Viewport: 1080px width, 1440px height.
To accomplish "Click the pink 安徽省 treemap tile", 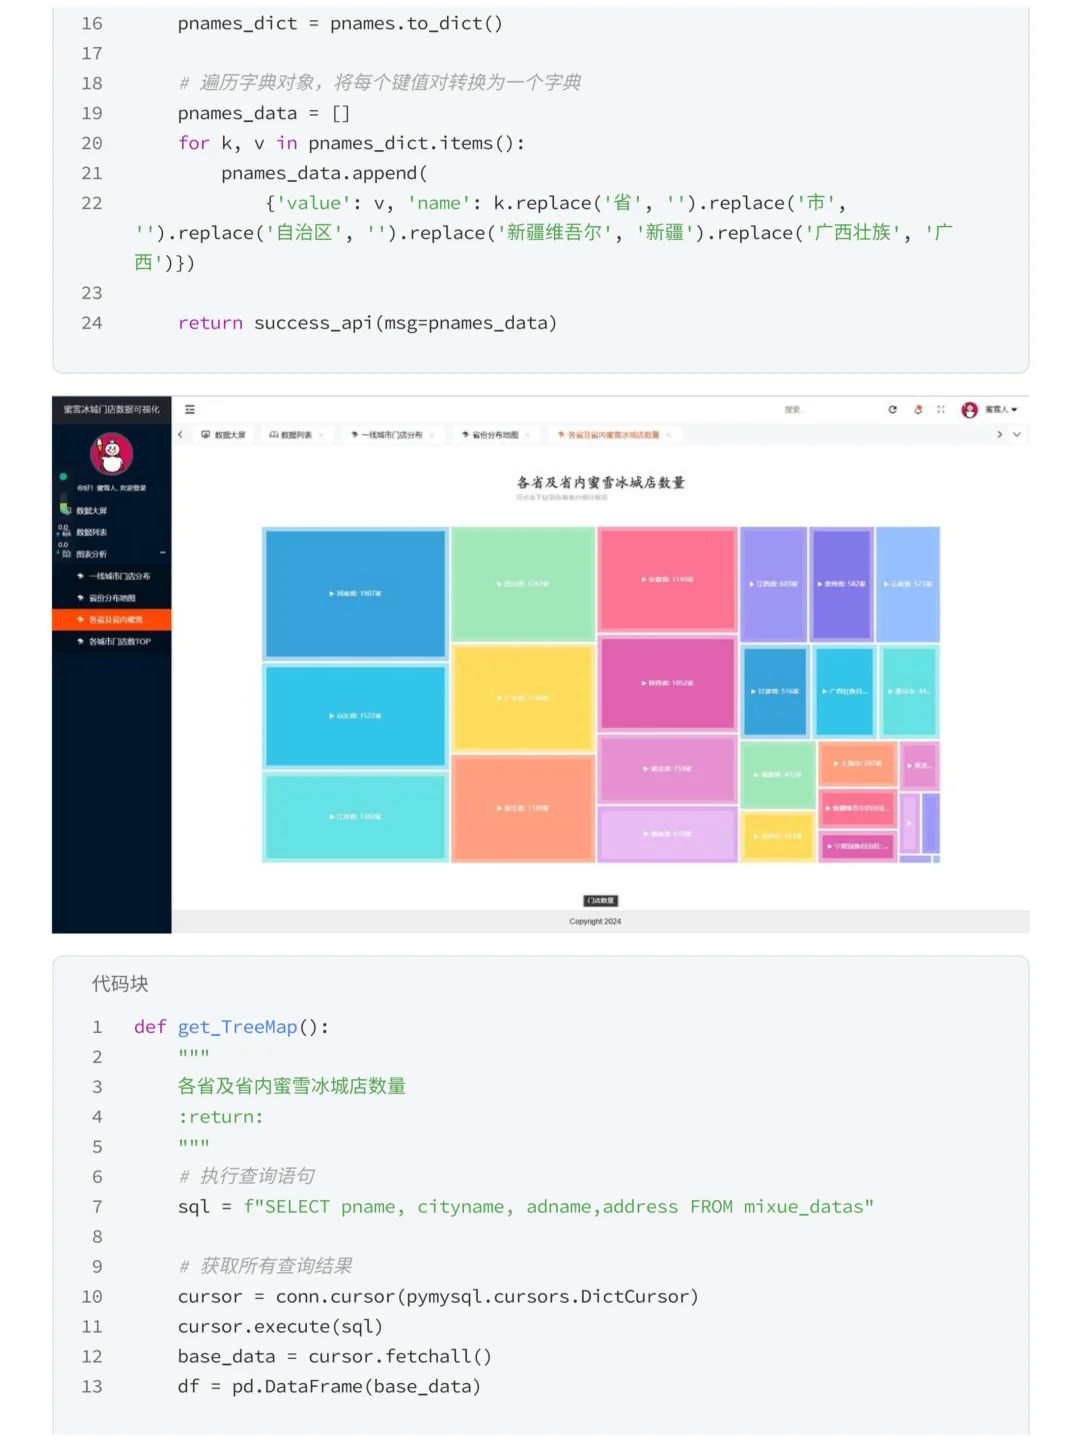I will (x=668, y=580).
